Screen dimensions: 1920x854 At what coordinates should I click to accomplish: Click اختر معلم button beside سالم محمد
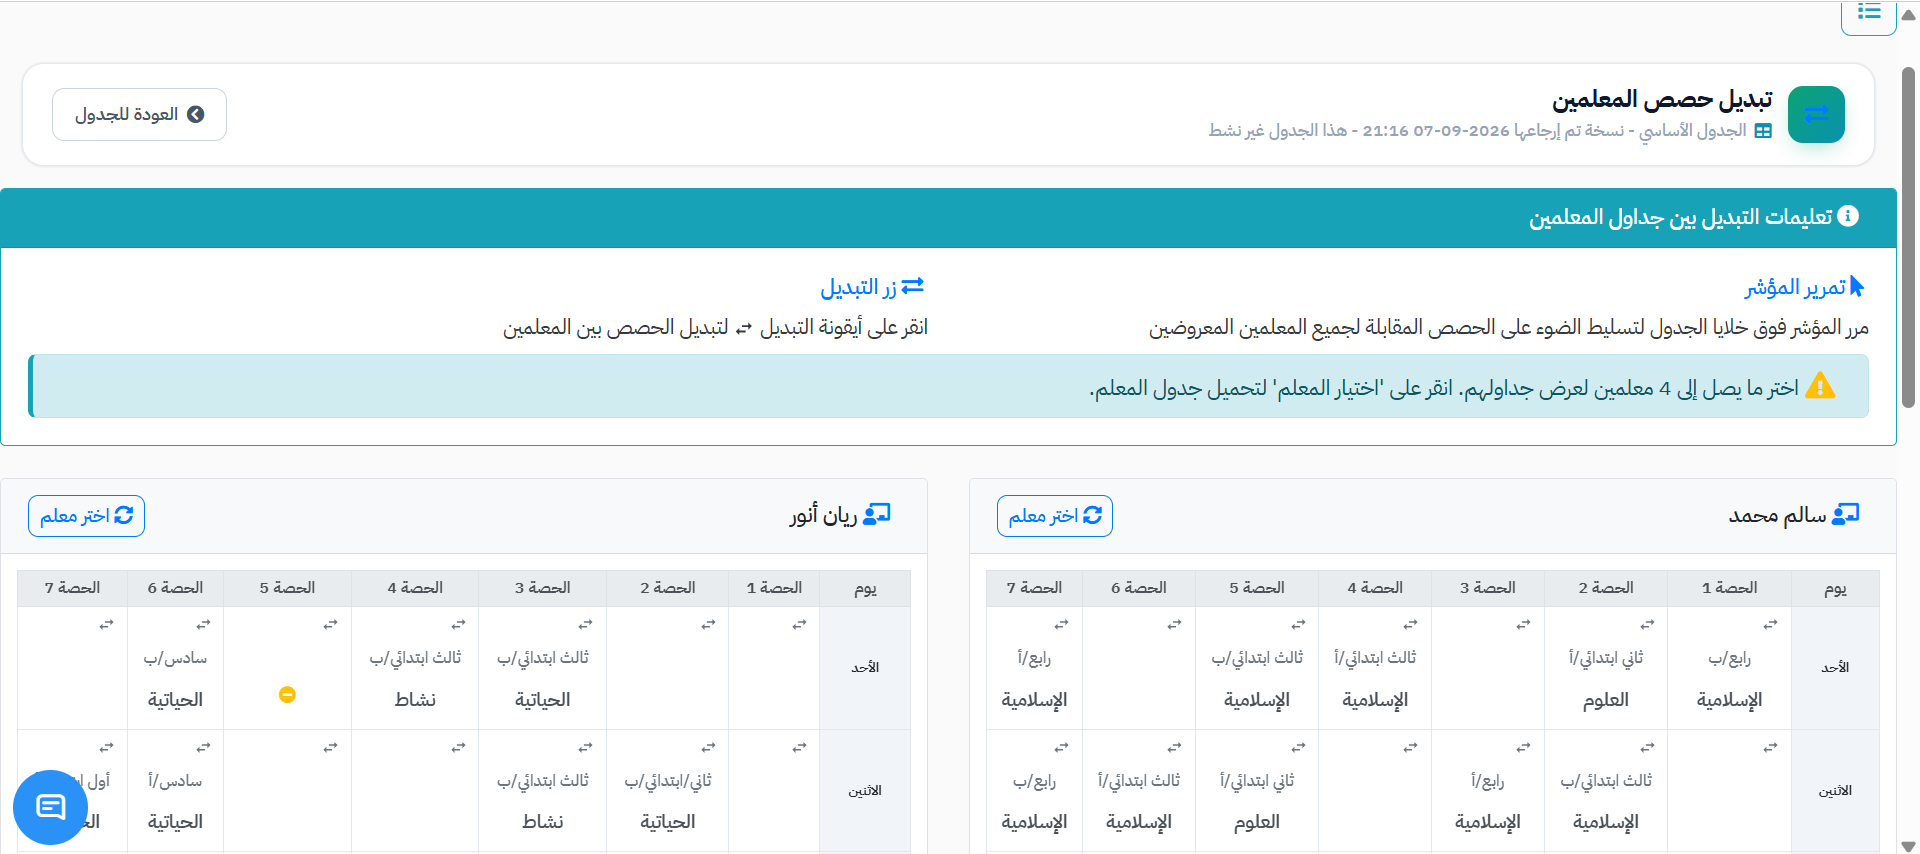click(1055, 516)
